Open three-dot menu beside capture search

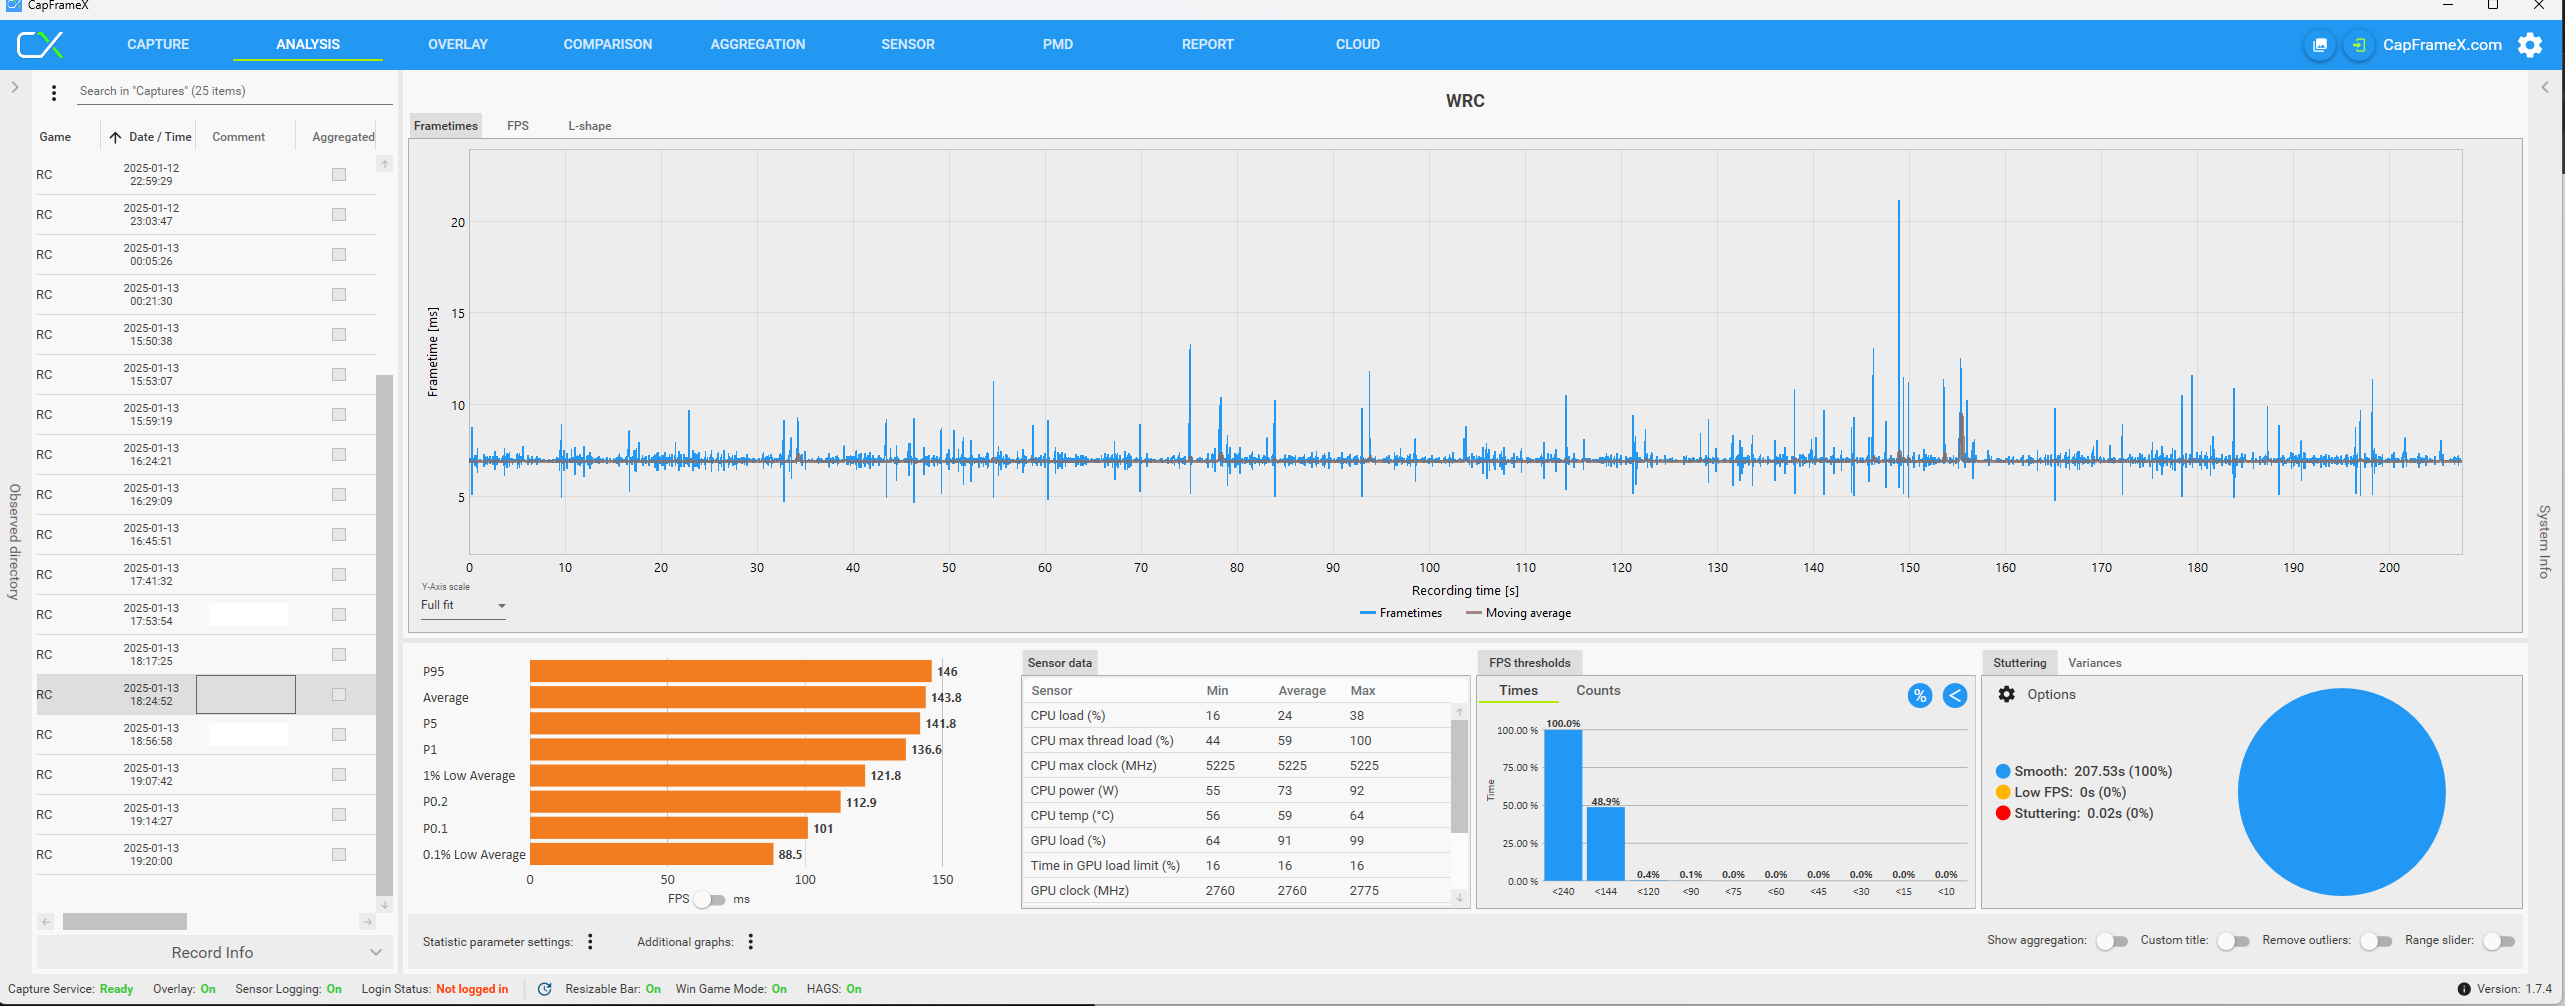point(54,93)
